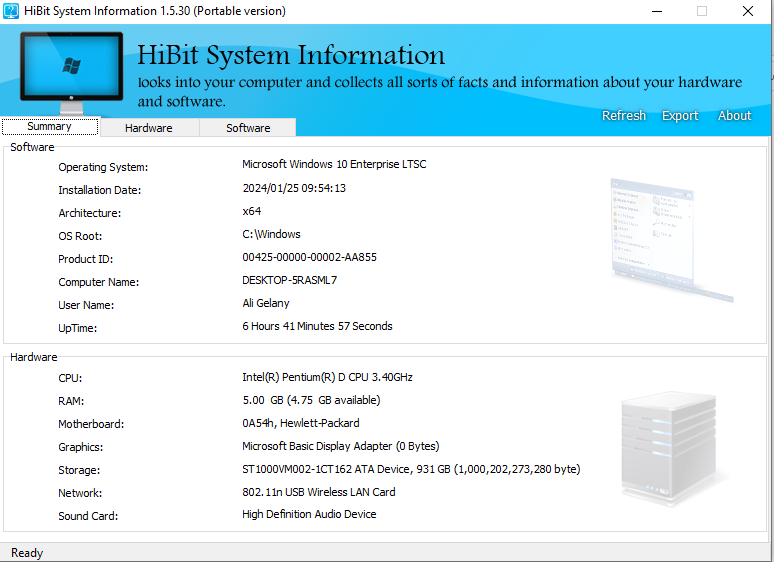Click the Refresh link
Image resolution: width=774 pixels, height=562 pixels.
click(x=624, y=115)
